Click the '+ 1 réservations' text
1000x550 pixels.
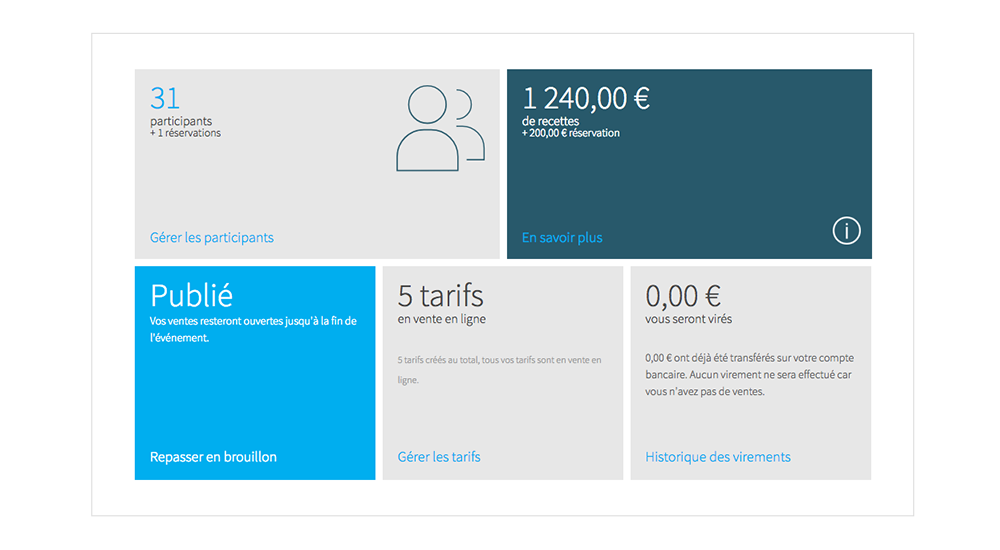click(x=186, y=133)
